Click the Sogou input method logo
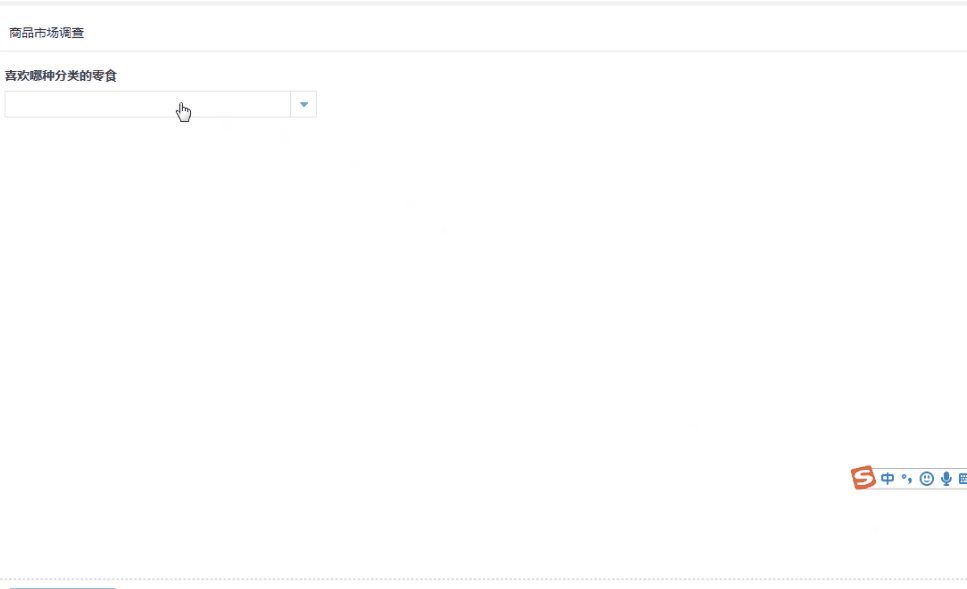This screenshot has width=967, height=589. pyautogui.click(x=863, y=478)
